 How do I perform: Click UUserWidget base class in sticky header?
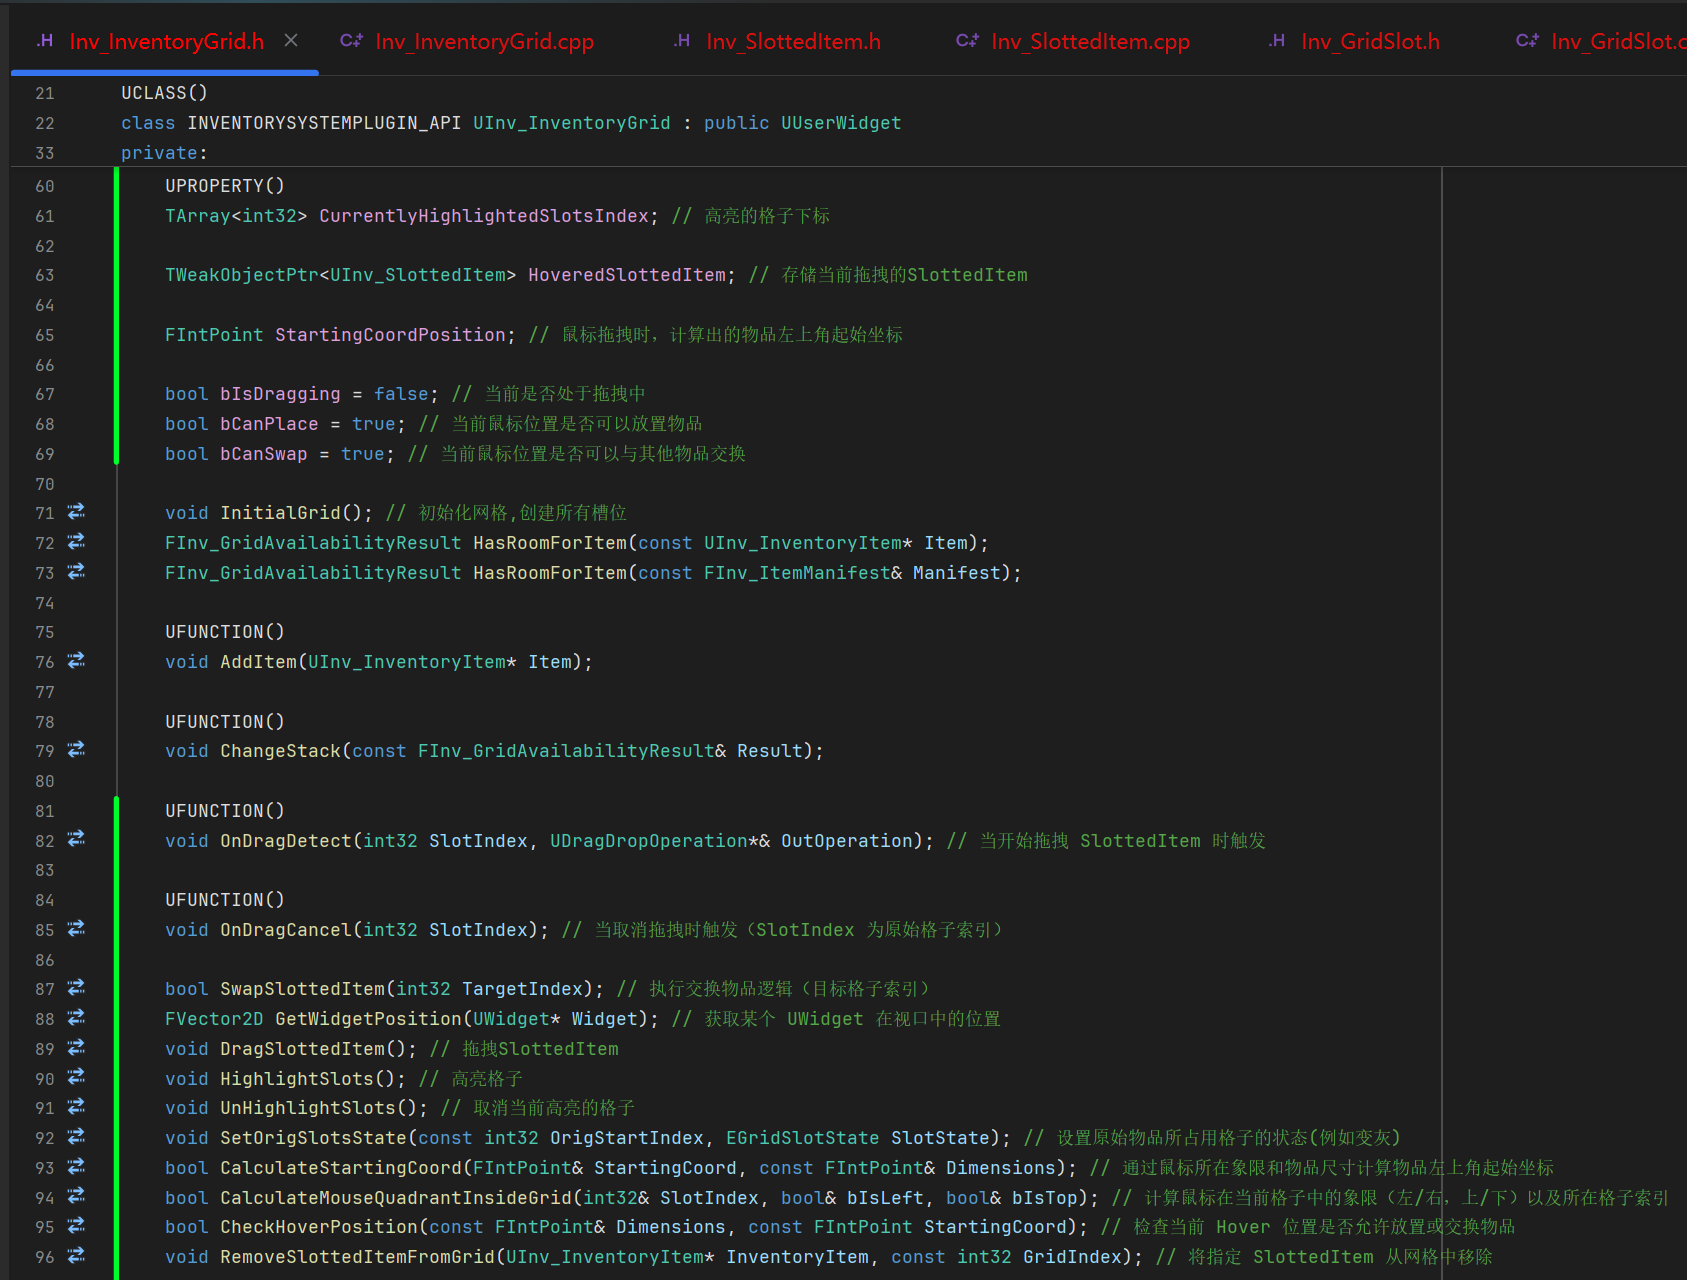pyautogui.click(x=841, y=123)
